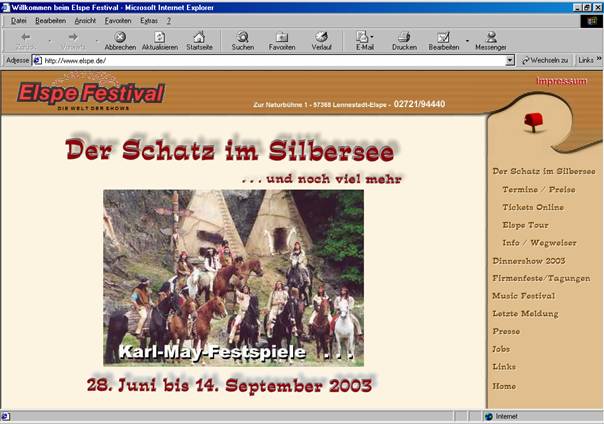Open the Bearbeiten toolbar dropdown arrow

(467, 40)
